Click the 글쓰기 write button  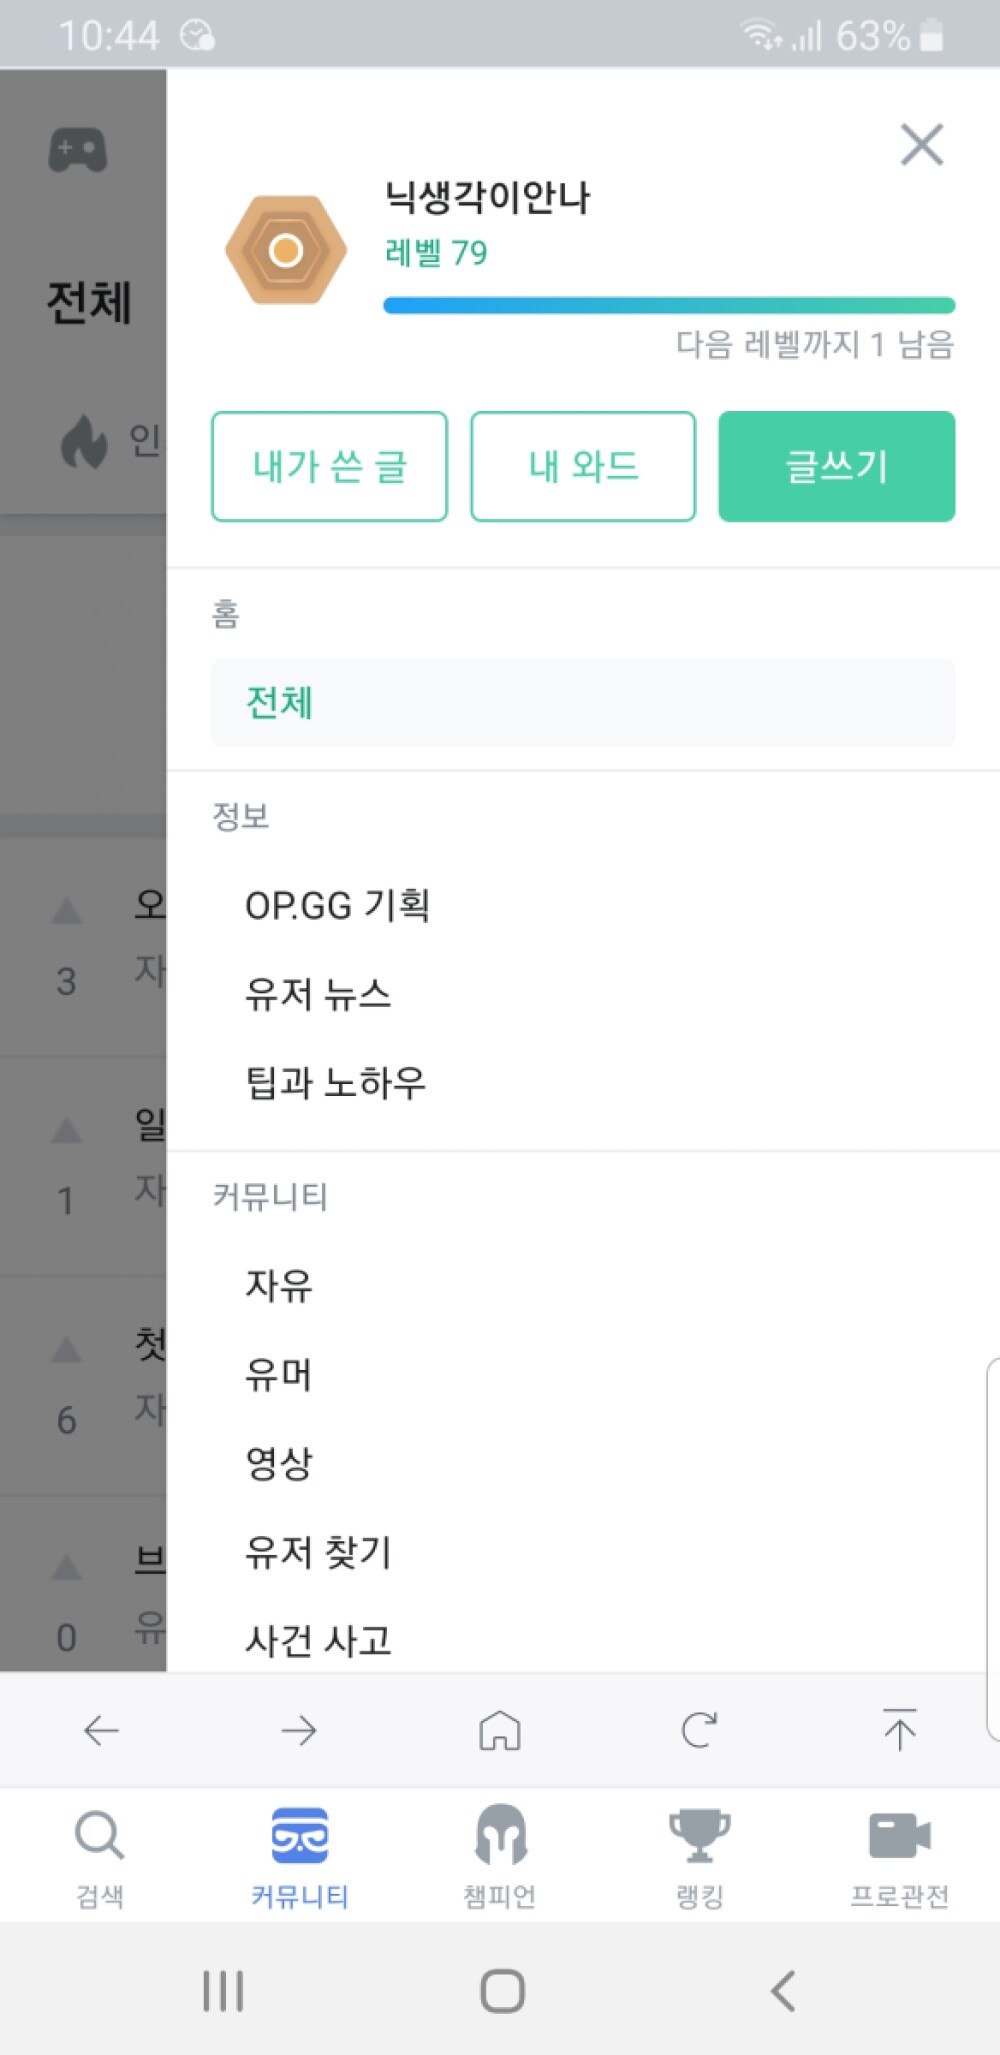pos(837,466)
